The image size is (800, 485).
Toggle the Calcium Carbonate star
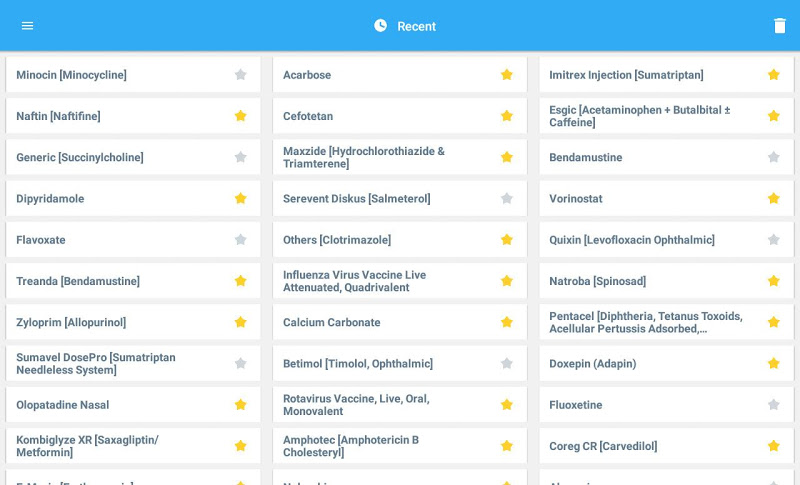pos(507,322)
